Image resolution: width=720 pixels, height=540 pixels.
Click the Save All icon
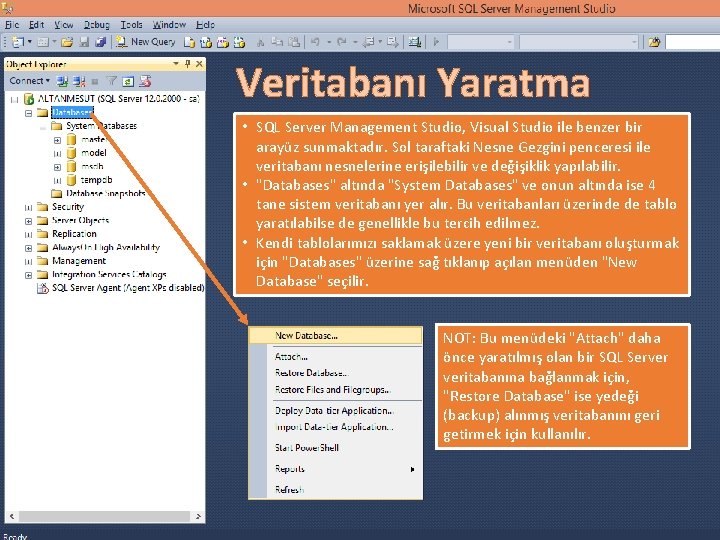pos(101,42)
